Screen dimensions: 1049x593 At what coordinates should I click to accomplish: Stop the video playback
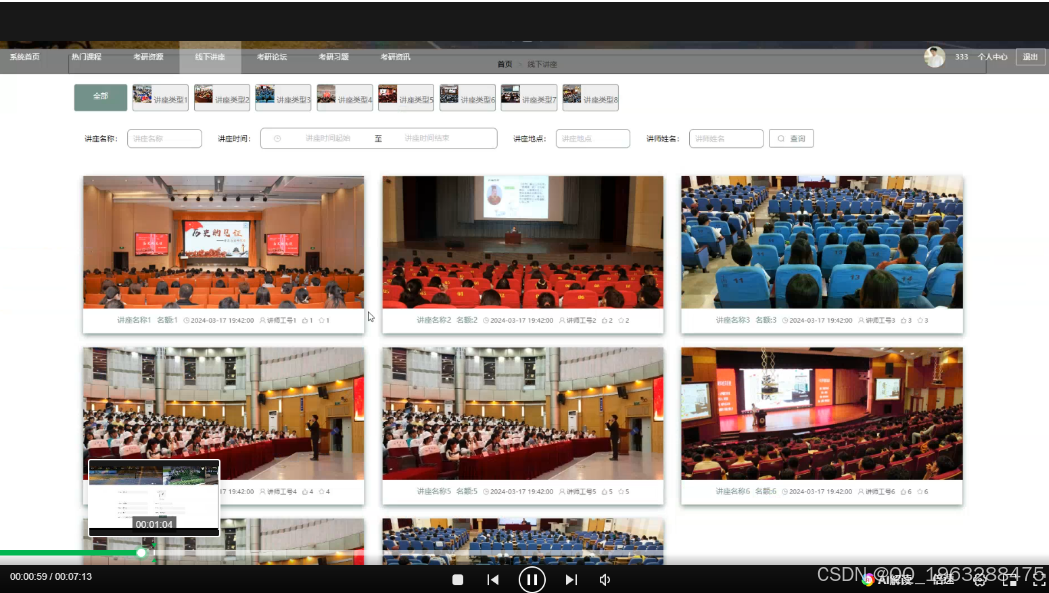pyautogui.click(x=458, y=580)
